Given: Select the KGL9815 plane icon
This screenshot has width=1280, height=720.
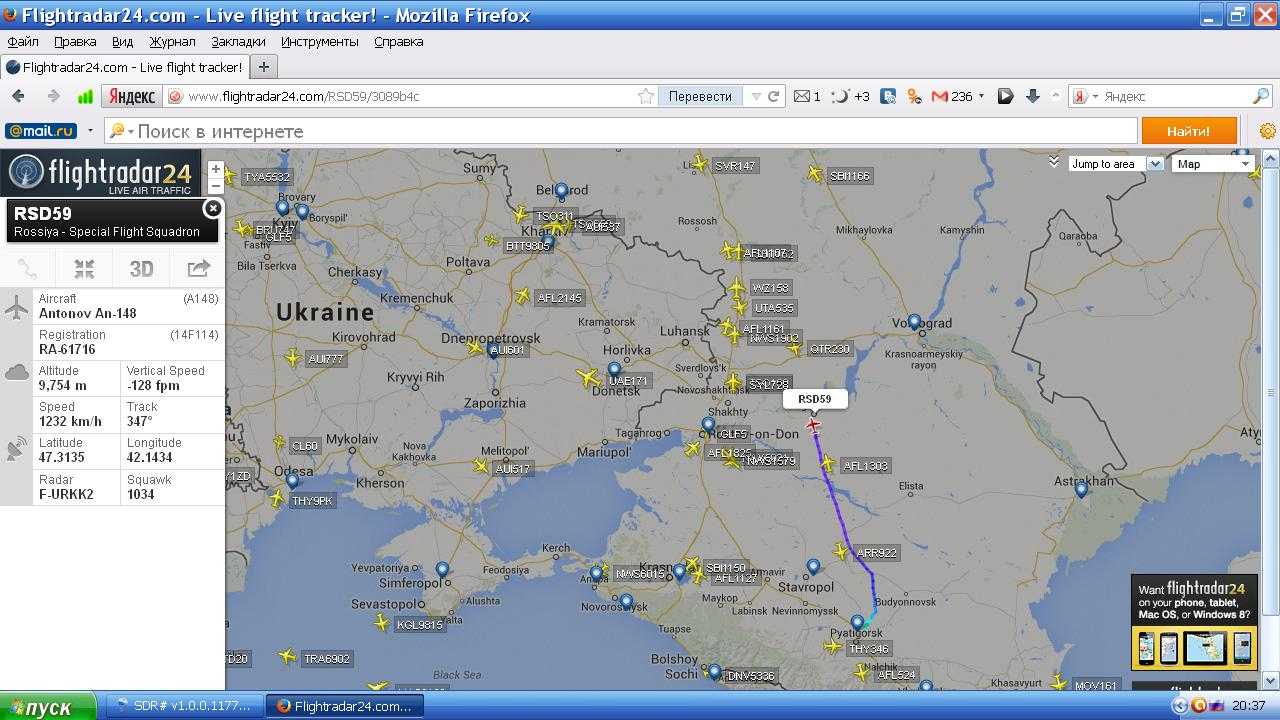Looking at the screenshot, I should (x=381, y=623).
